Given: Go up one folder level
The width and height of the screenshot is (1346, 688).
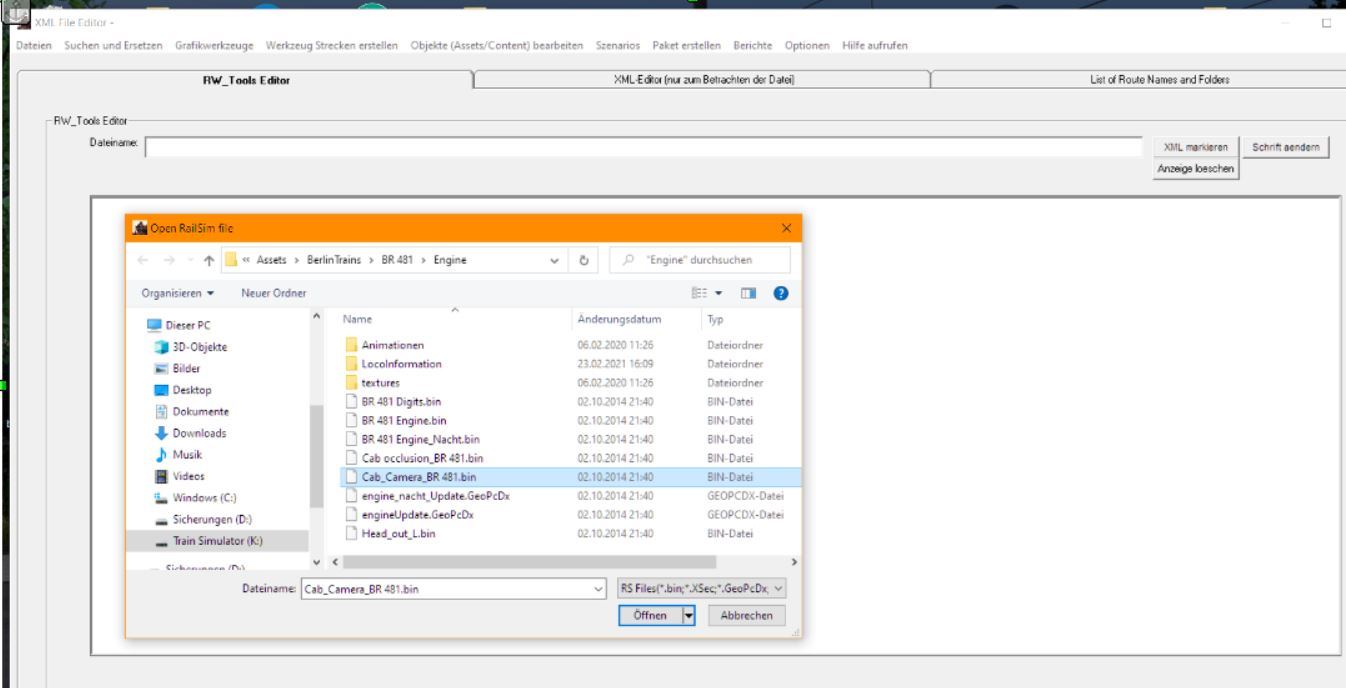Looking at the screenshot, I should 208,260.
